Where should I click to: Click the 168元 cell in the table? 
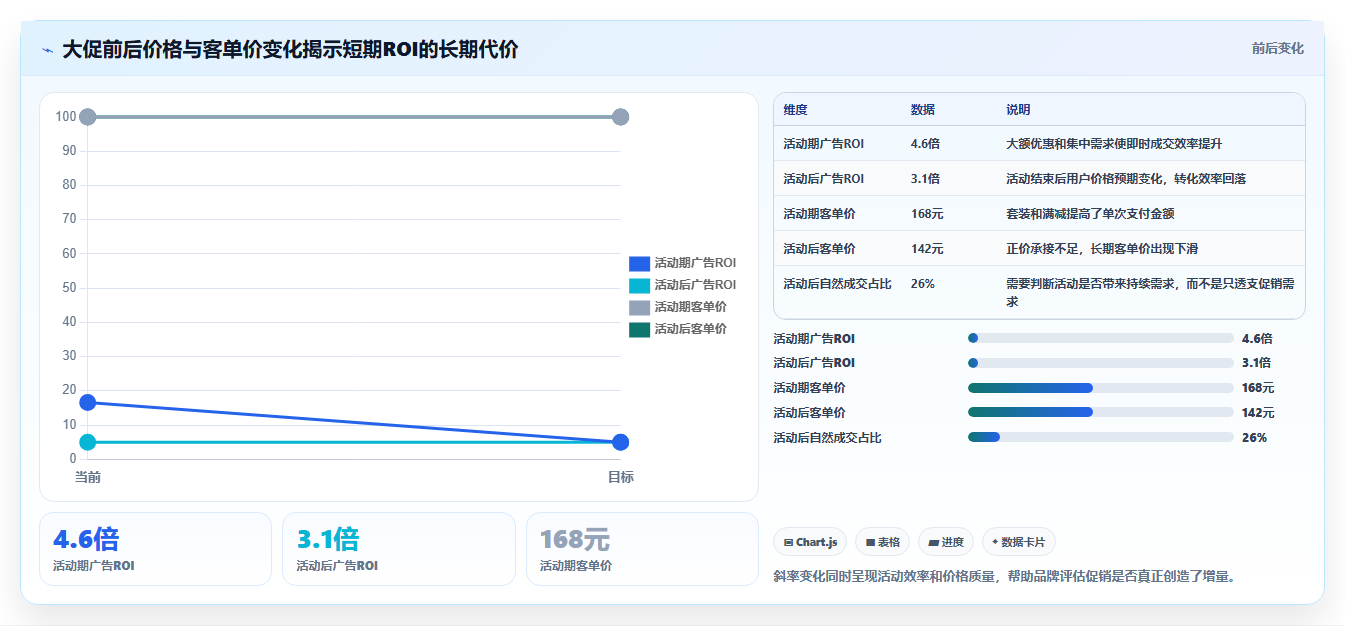coord(927,214)
